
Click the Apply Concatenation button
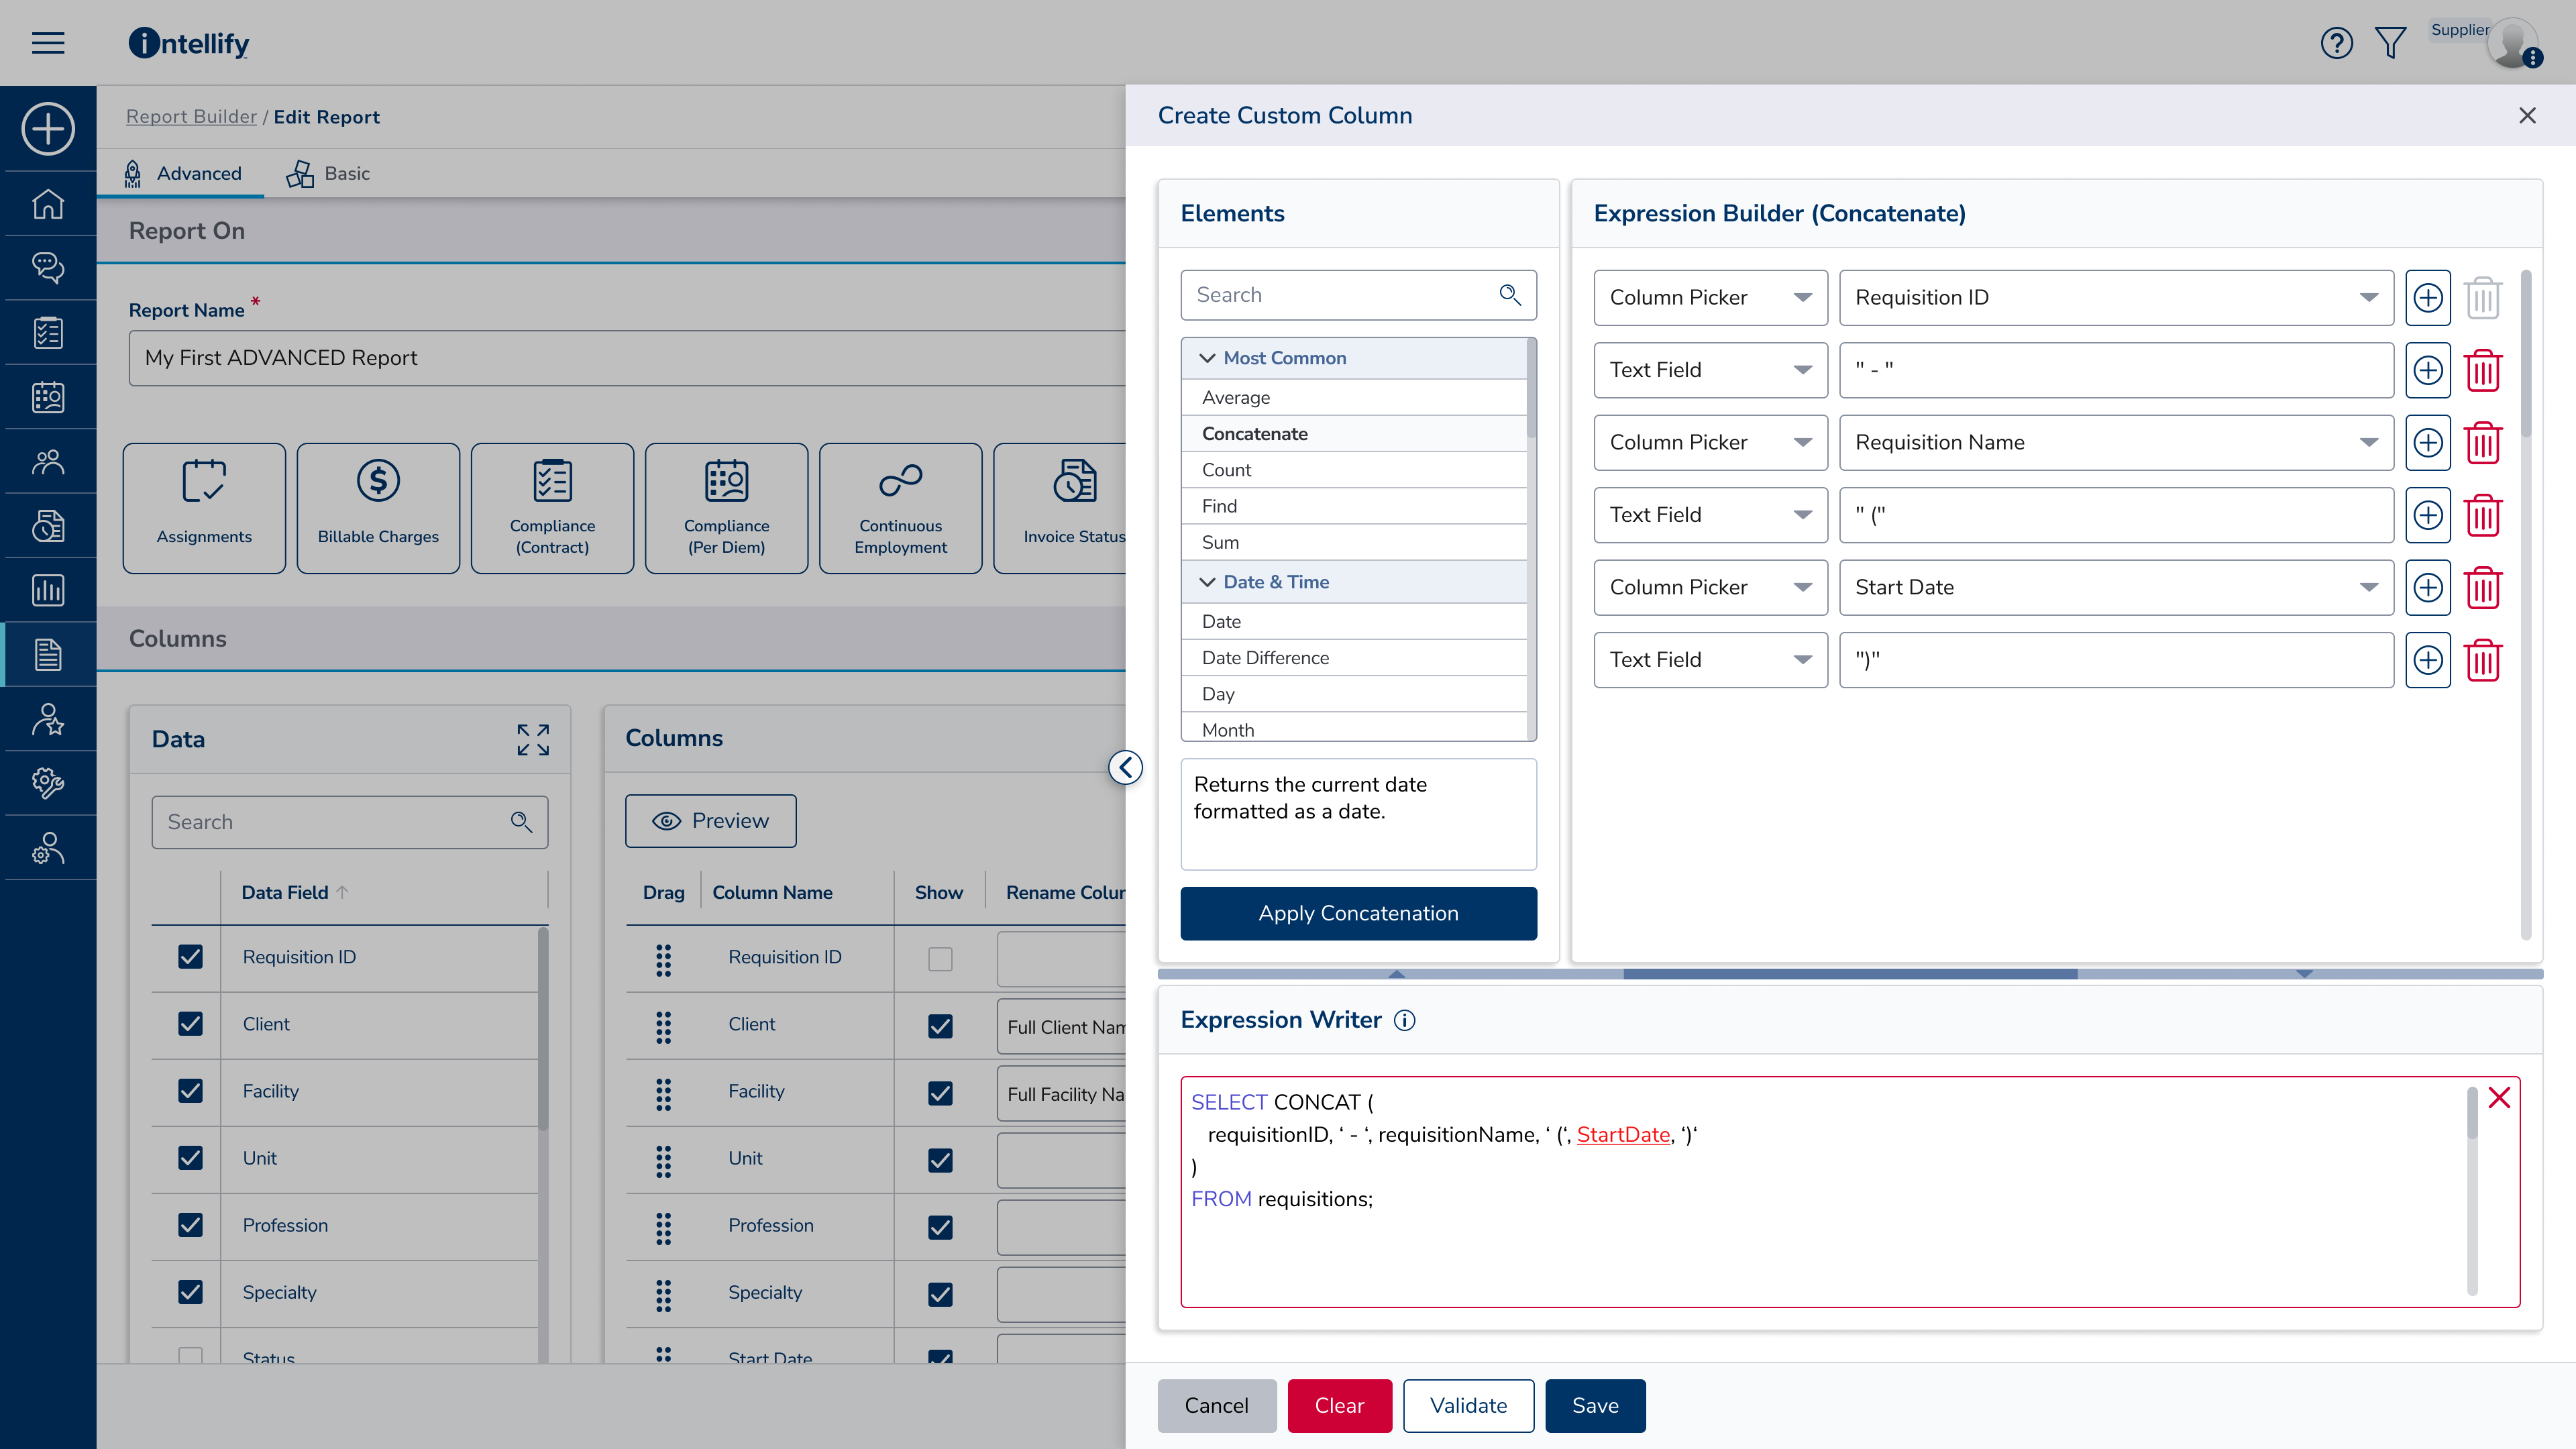(x=1358, y=913)
